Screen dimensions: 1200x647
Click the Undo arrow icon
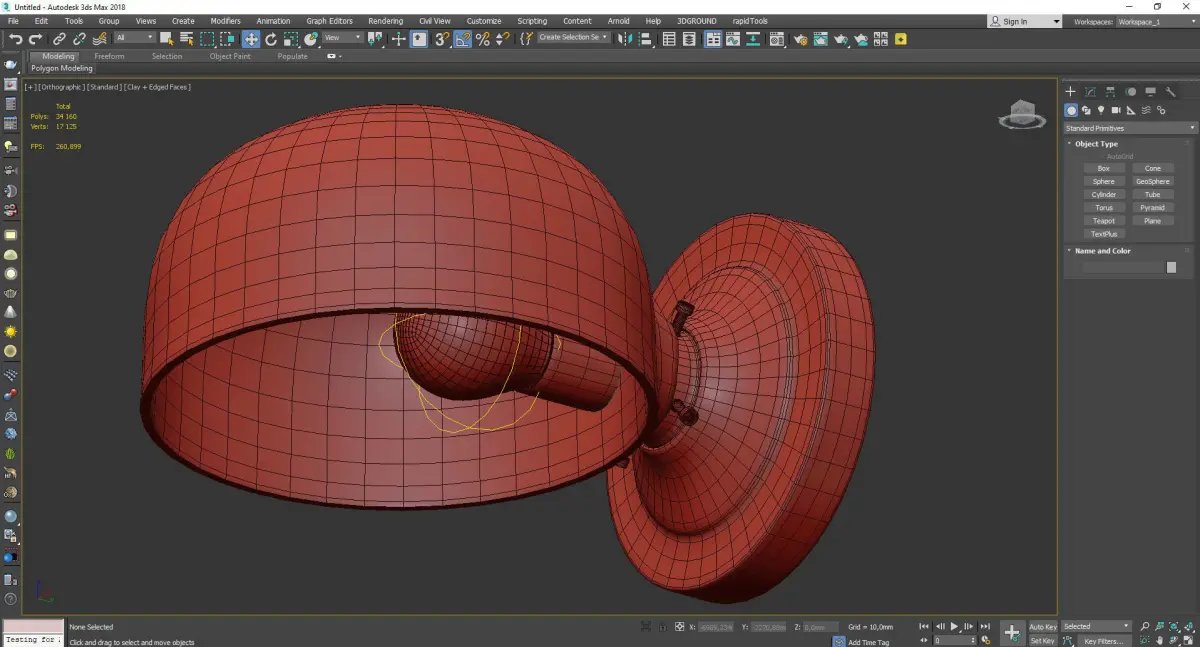[16, 39]
